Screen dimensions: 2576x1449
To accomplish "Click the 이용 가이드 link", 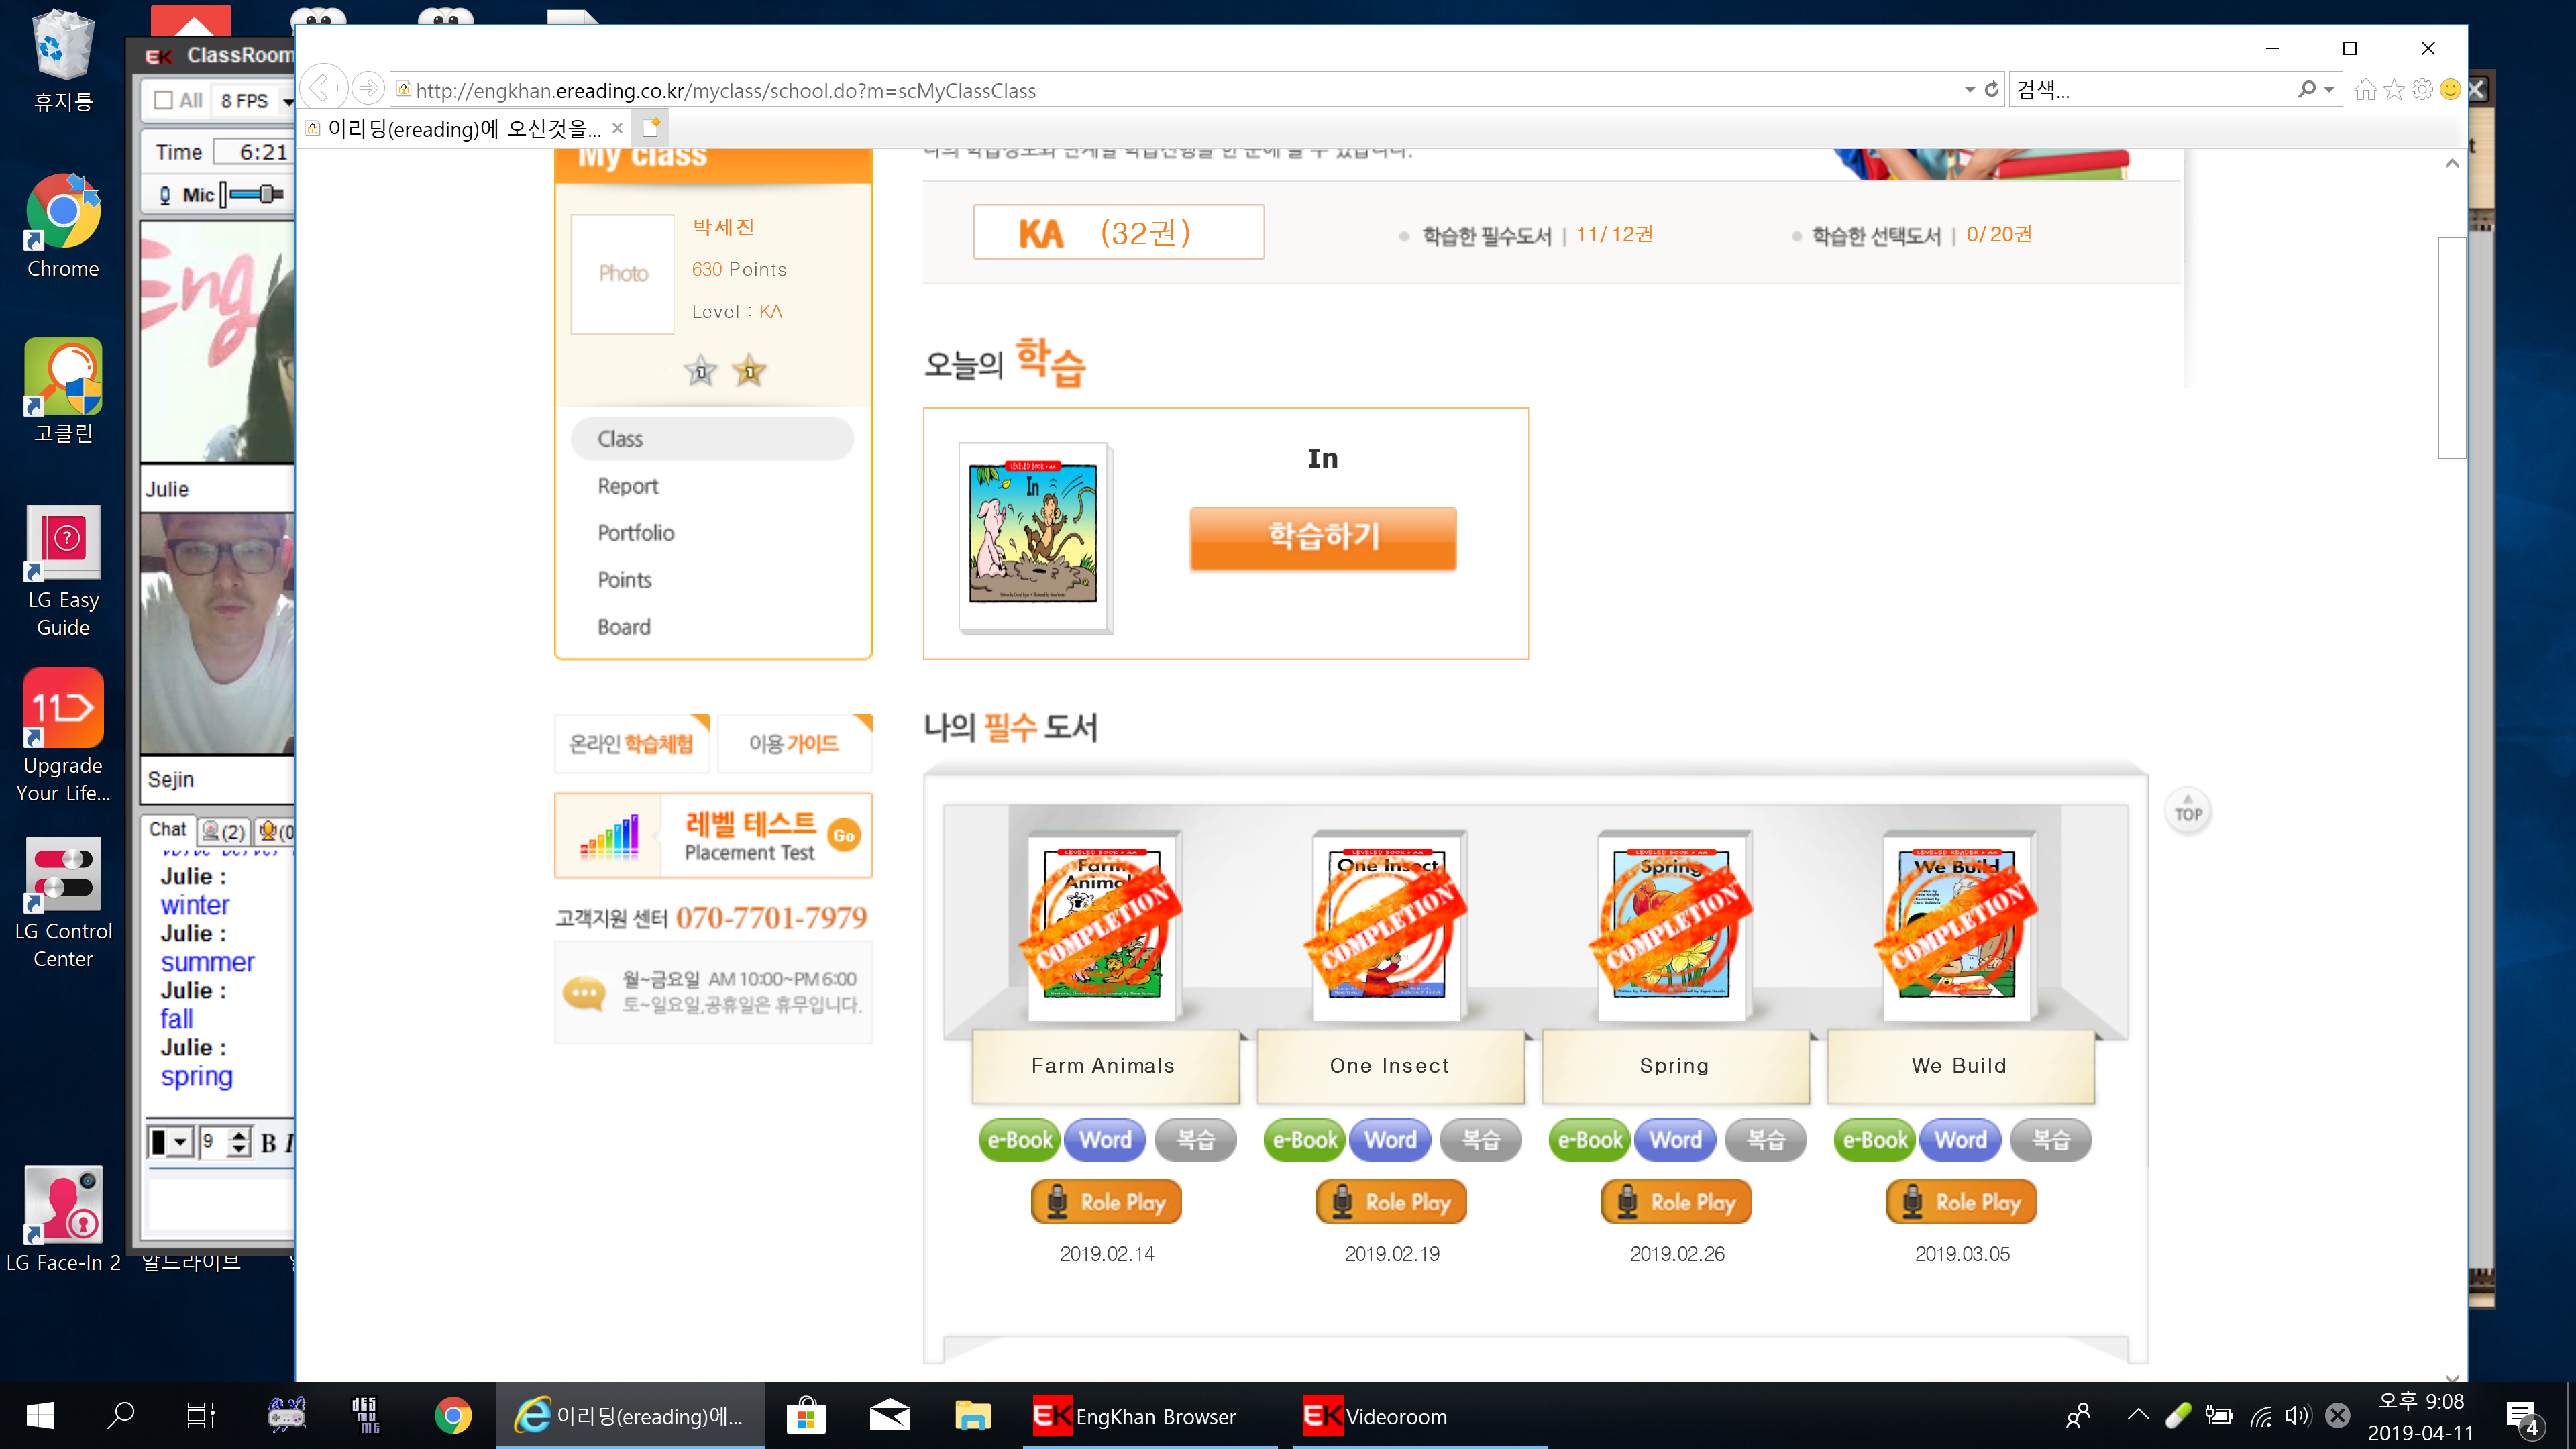I will pos(794,744).
